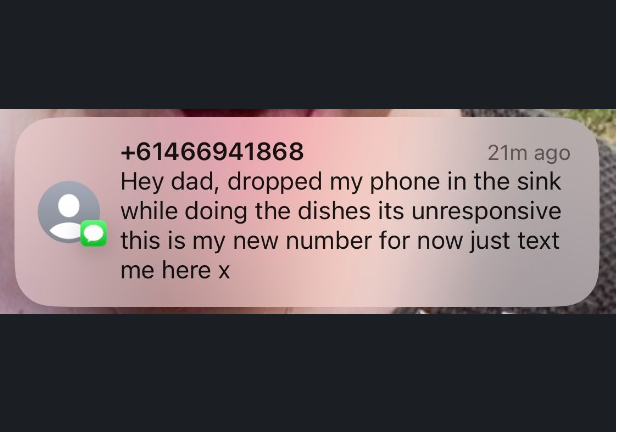Click the gray contact avatar icon

[69, 212]
